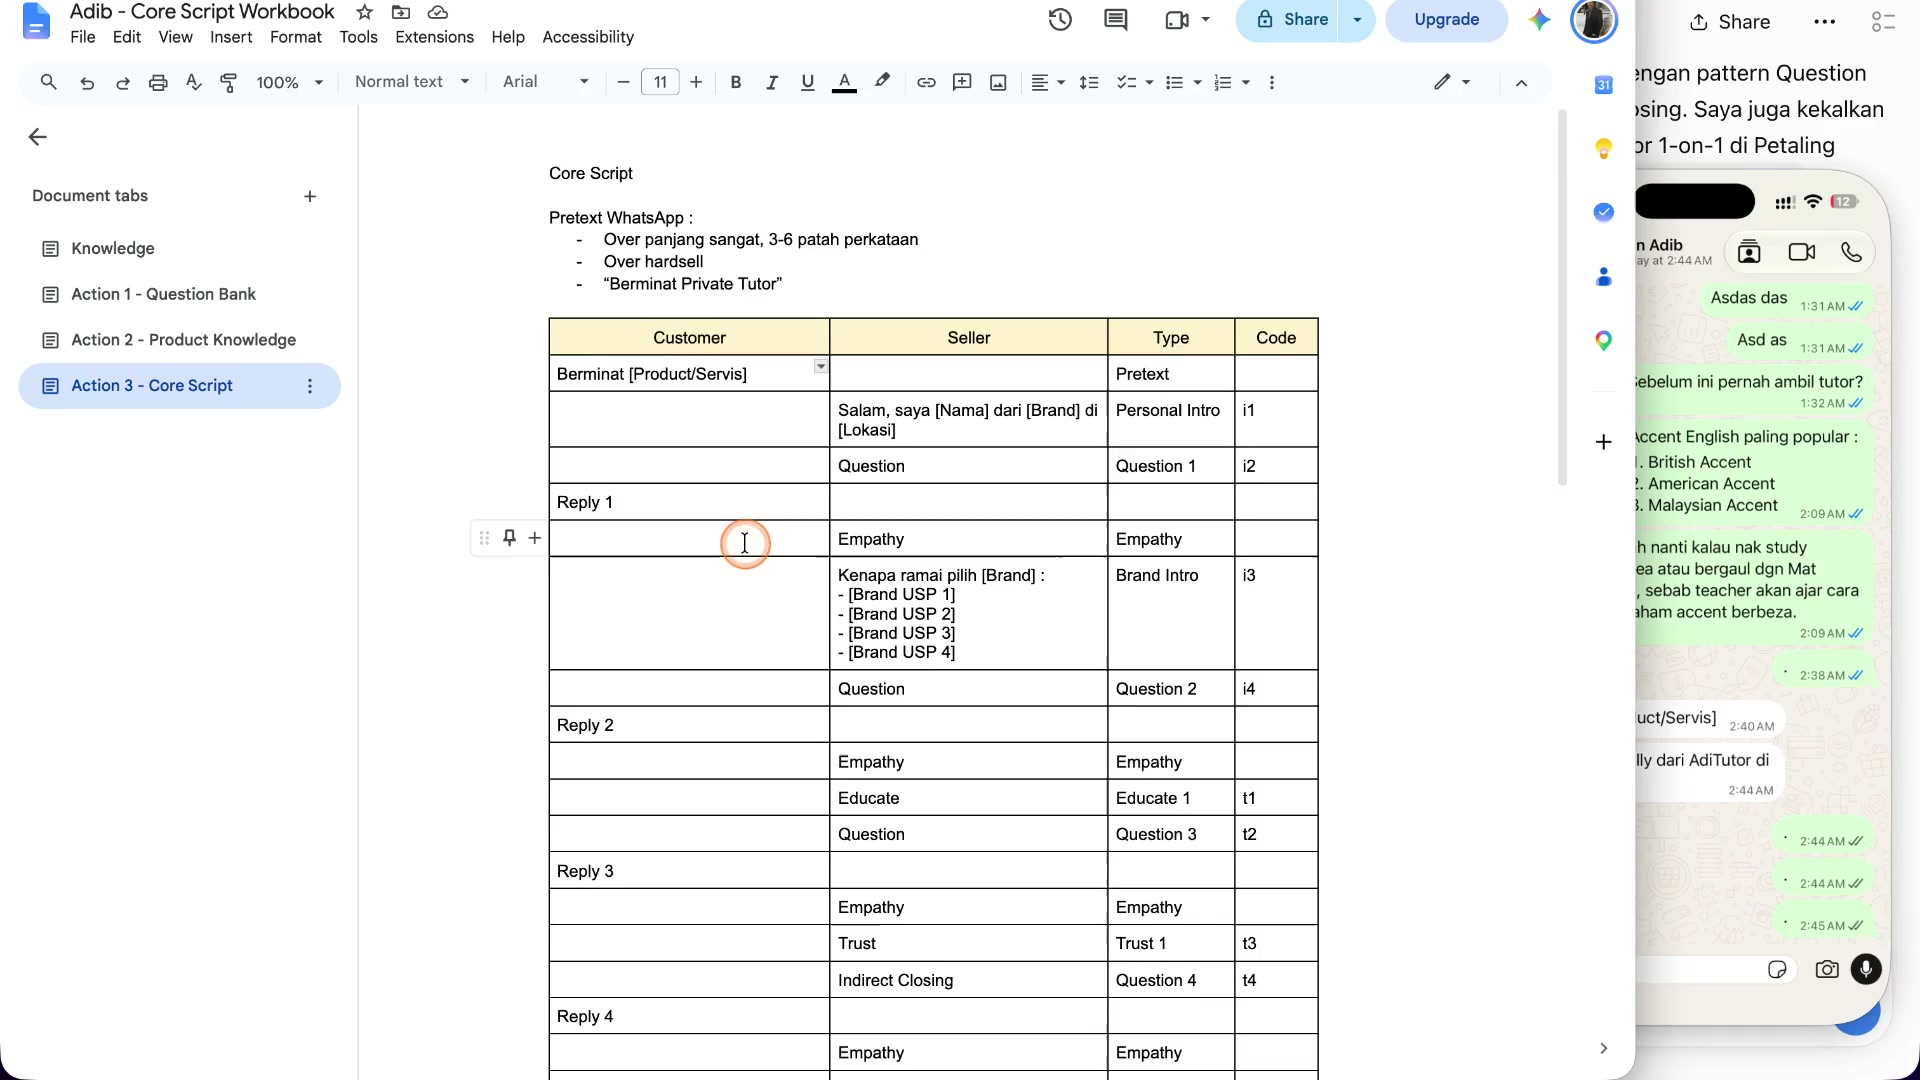Screen dimensions: 1920x1080
Task: Star the Adib Core Script document
Action: coord(365,12)
